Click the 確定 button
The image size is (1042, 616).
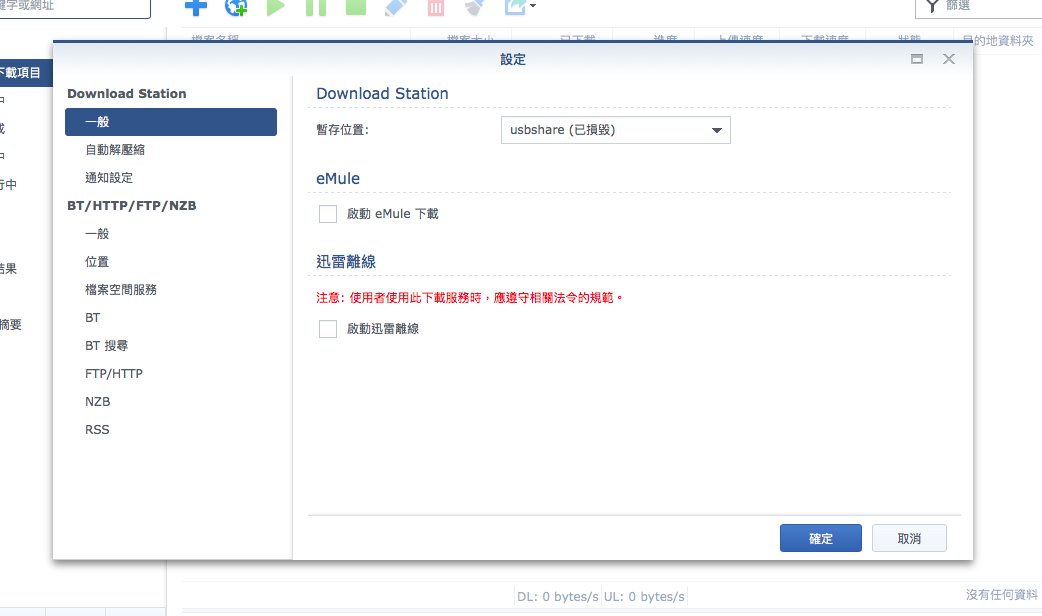(820, 538)
